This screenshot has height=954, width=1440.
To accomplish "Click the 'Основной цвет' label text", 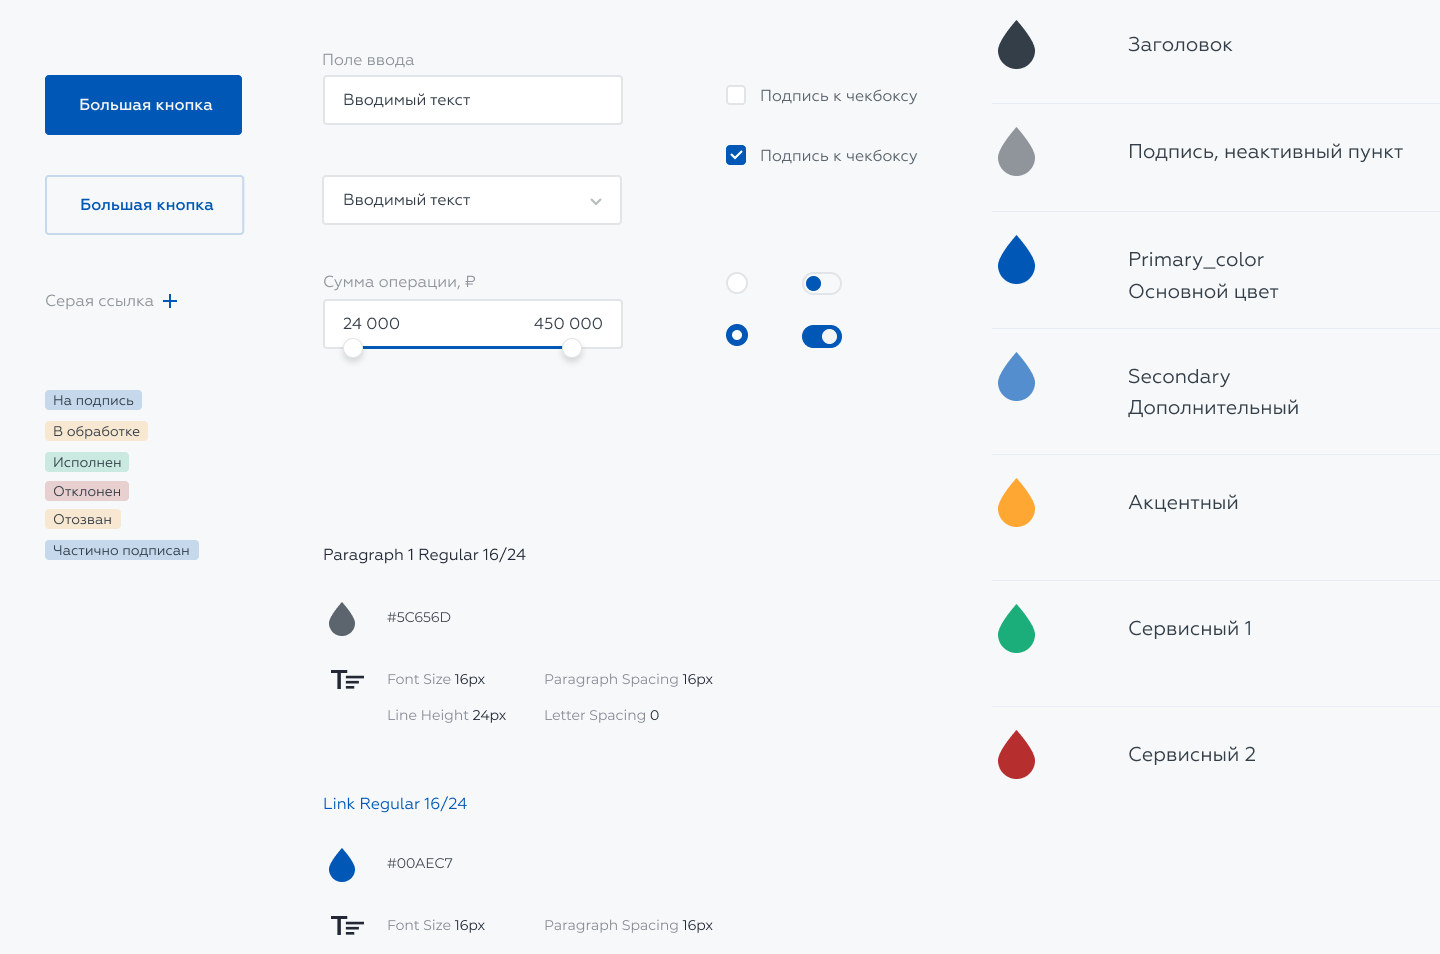I will tap(1203, 292).
